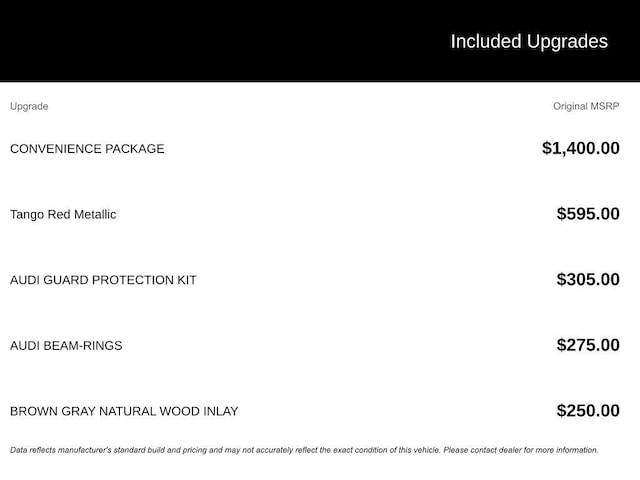Click the $275.00 price amount

[x=588, y=345]
